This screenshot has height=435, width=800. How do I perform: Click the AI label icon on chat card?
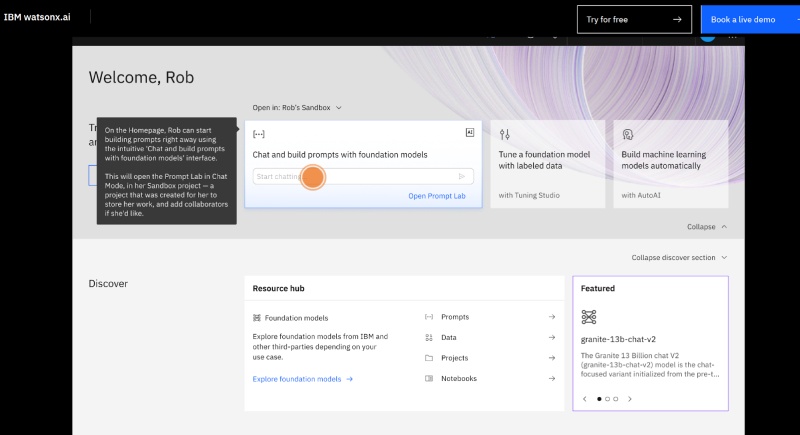pyautogui.click(x=470, y=133)
